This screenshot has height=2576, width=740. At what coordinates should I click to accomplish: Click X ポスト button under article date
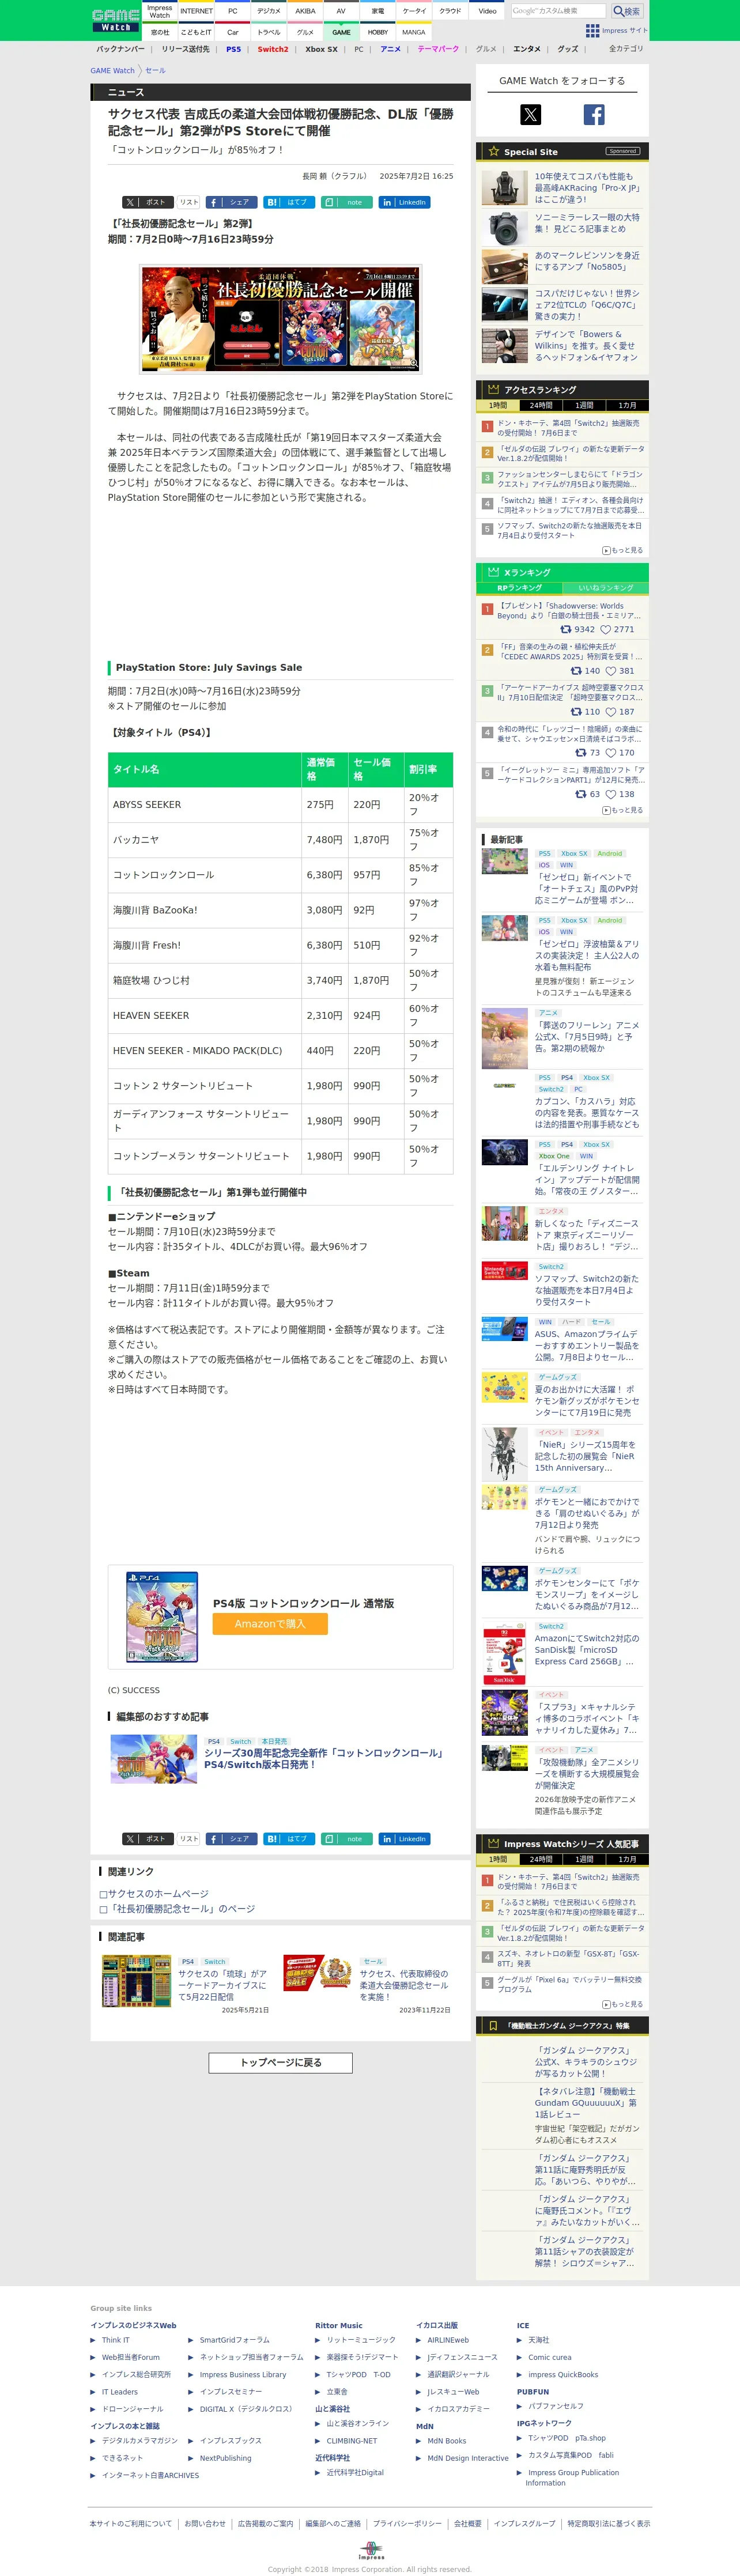click(x=147, y=202)
